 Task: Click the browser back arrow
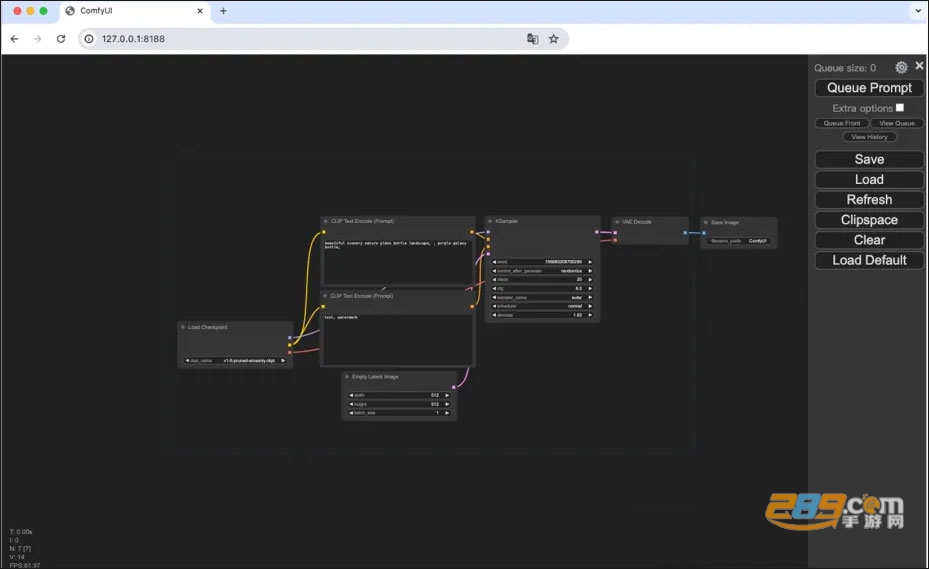14,39
